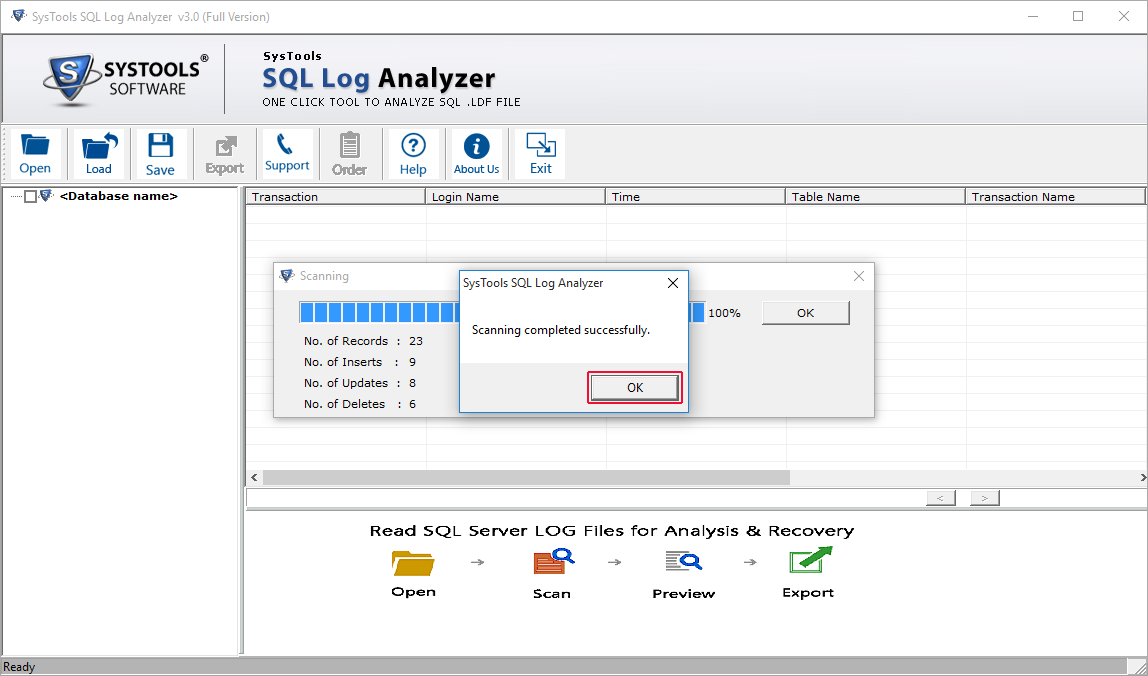Click the 'Scanning completed successfully.' message text
Image resolution: width=1148 pixels, height=676 pixels.
click(x=561, y=330)
